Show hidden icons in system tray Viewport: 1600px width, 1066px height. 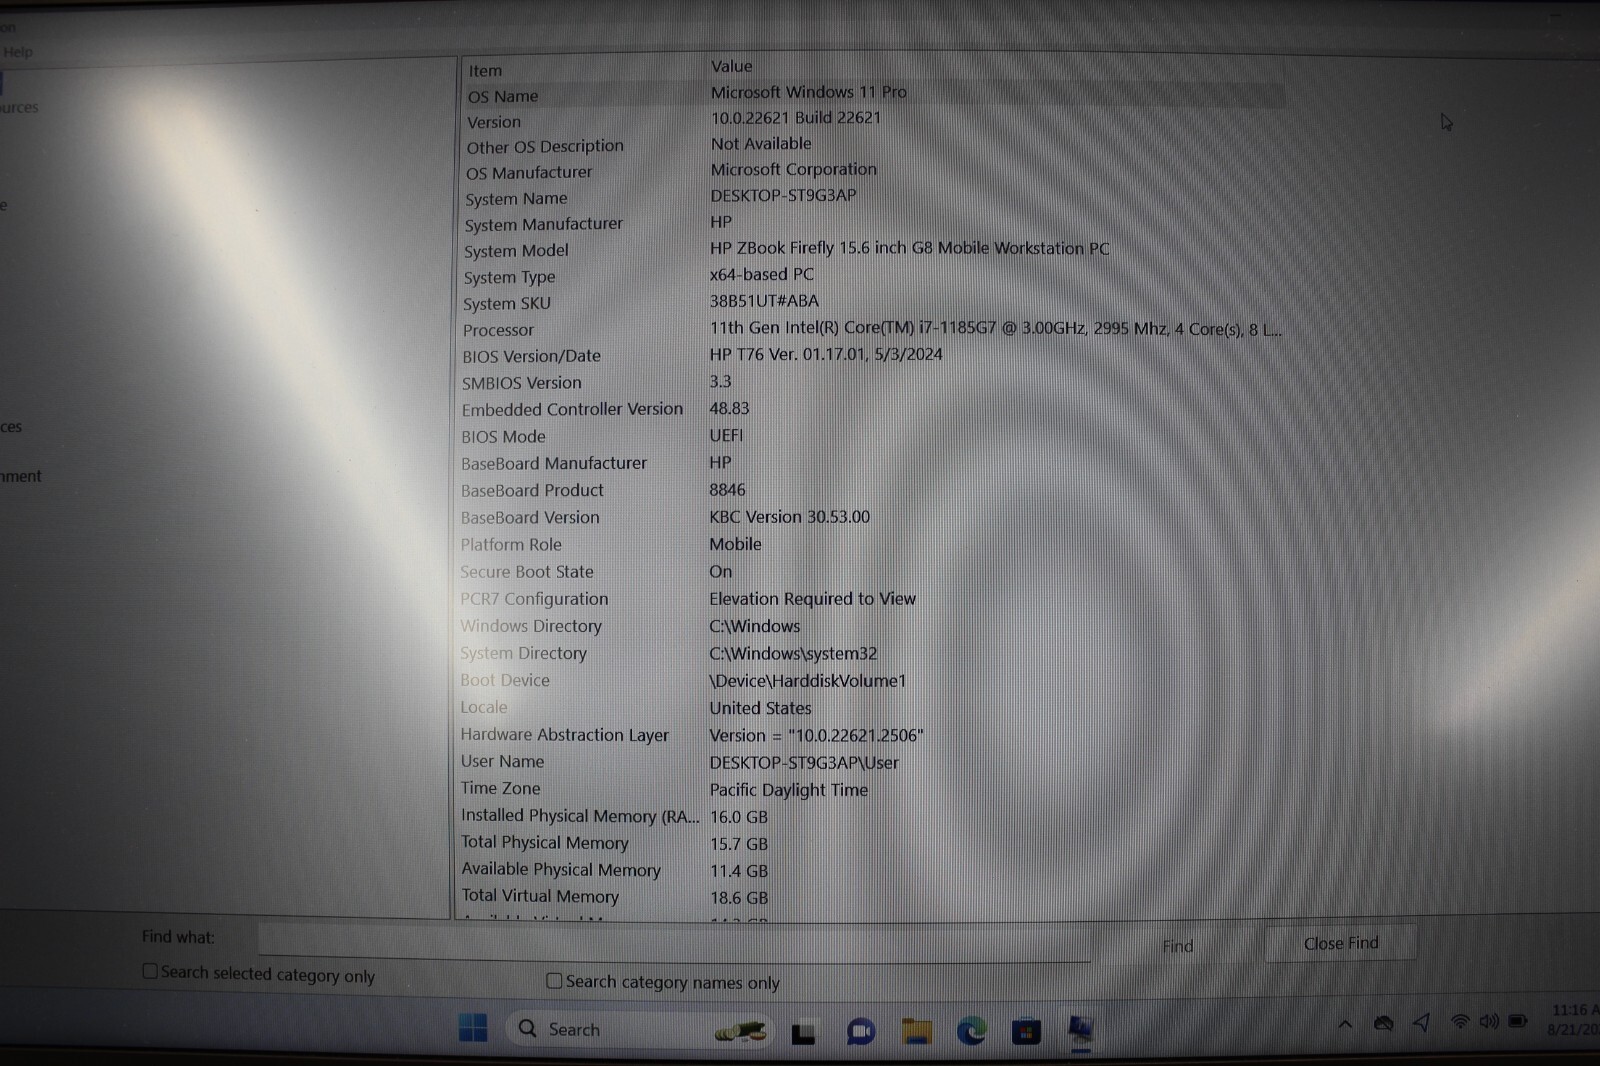1345,1024
